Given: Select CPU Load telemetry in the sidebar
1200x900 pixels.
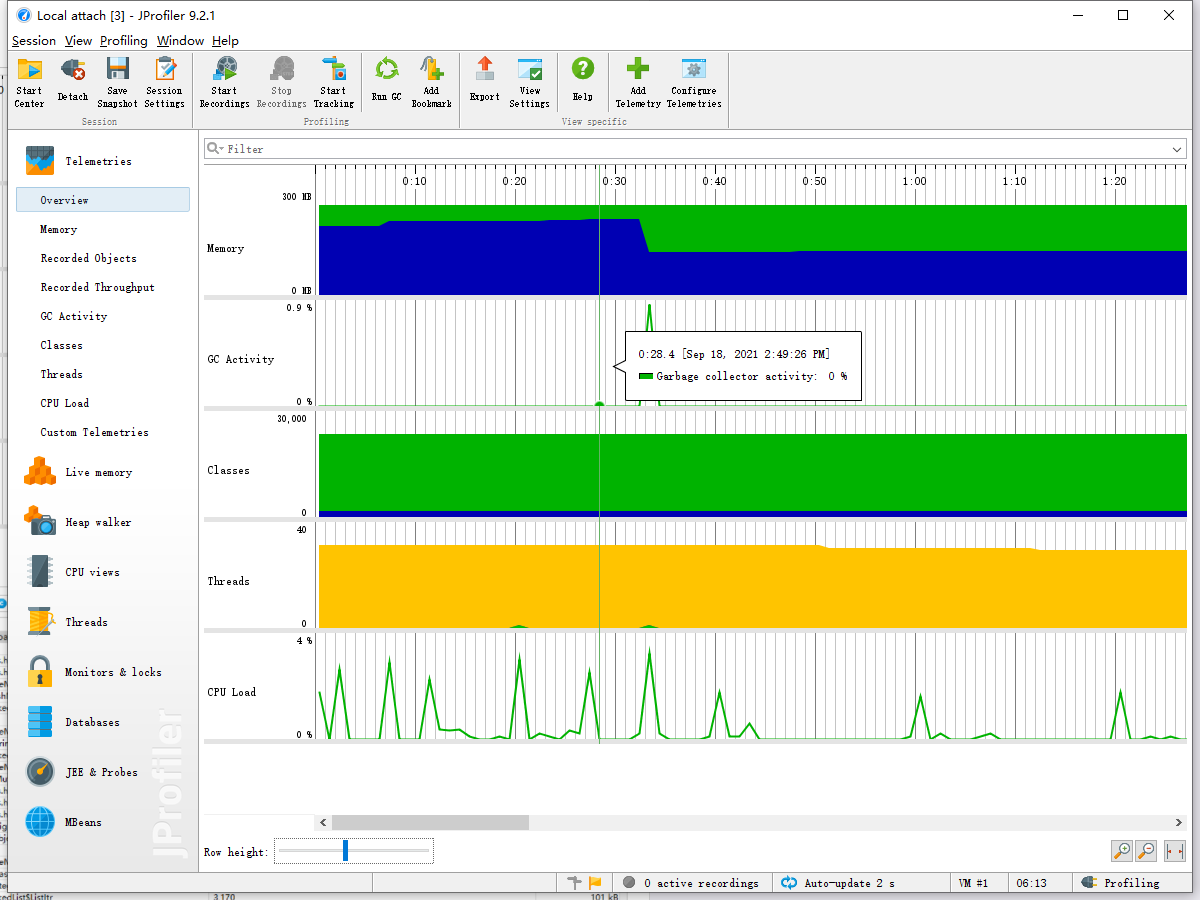Looking at the screenshot, I should [x=64, y=403].
